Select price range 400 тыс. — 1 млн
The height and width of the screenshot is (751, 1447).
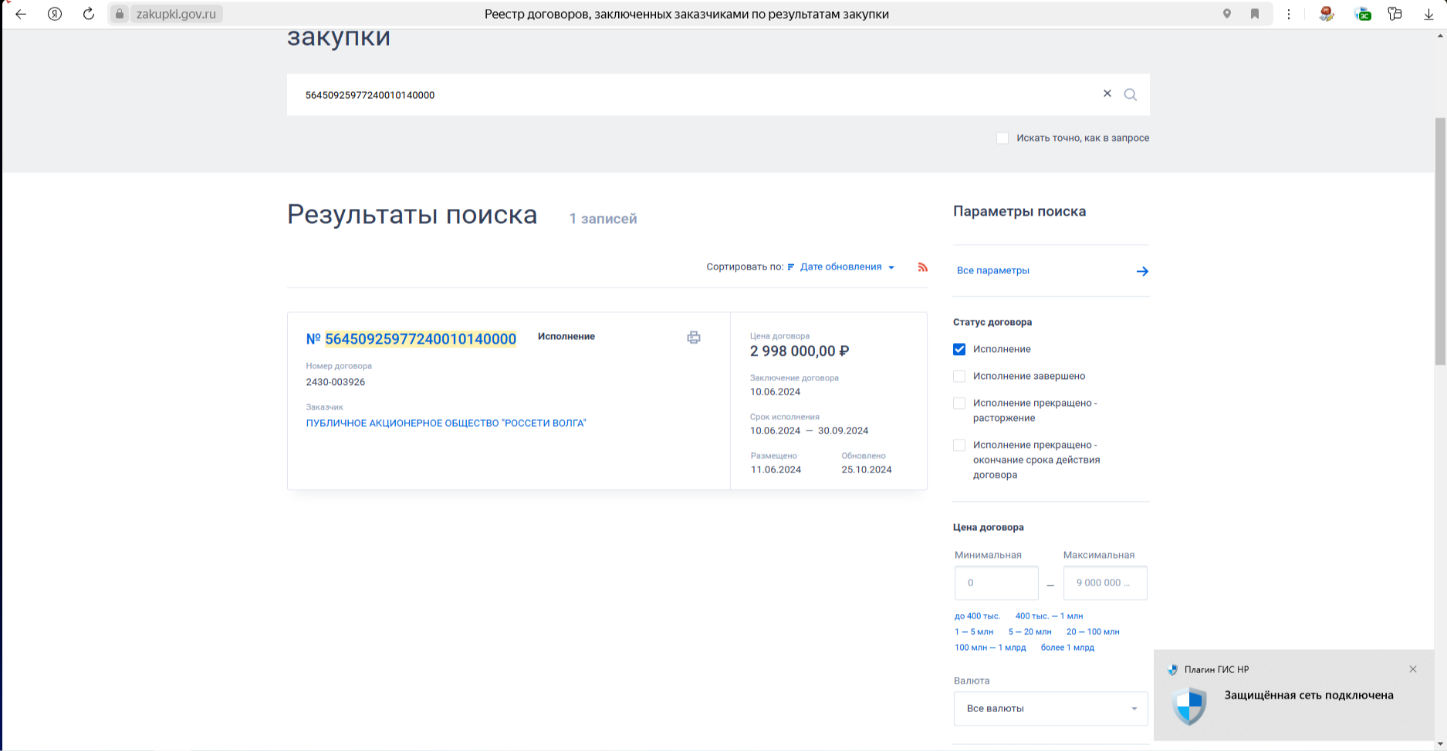[x=1049, y=616]
